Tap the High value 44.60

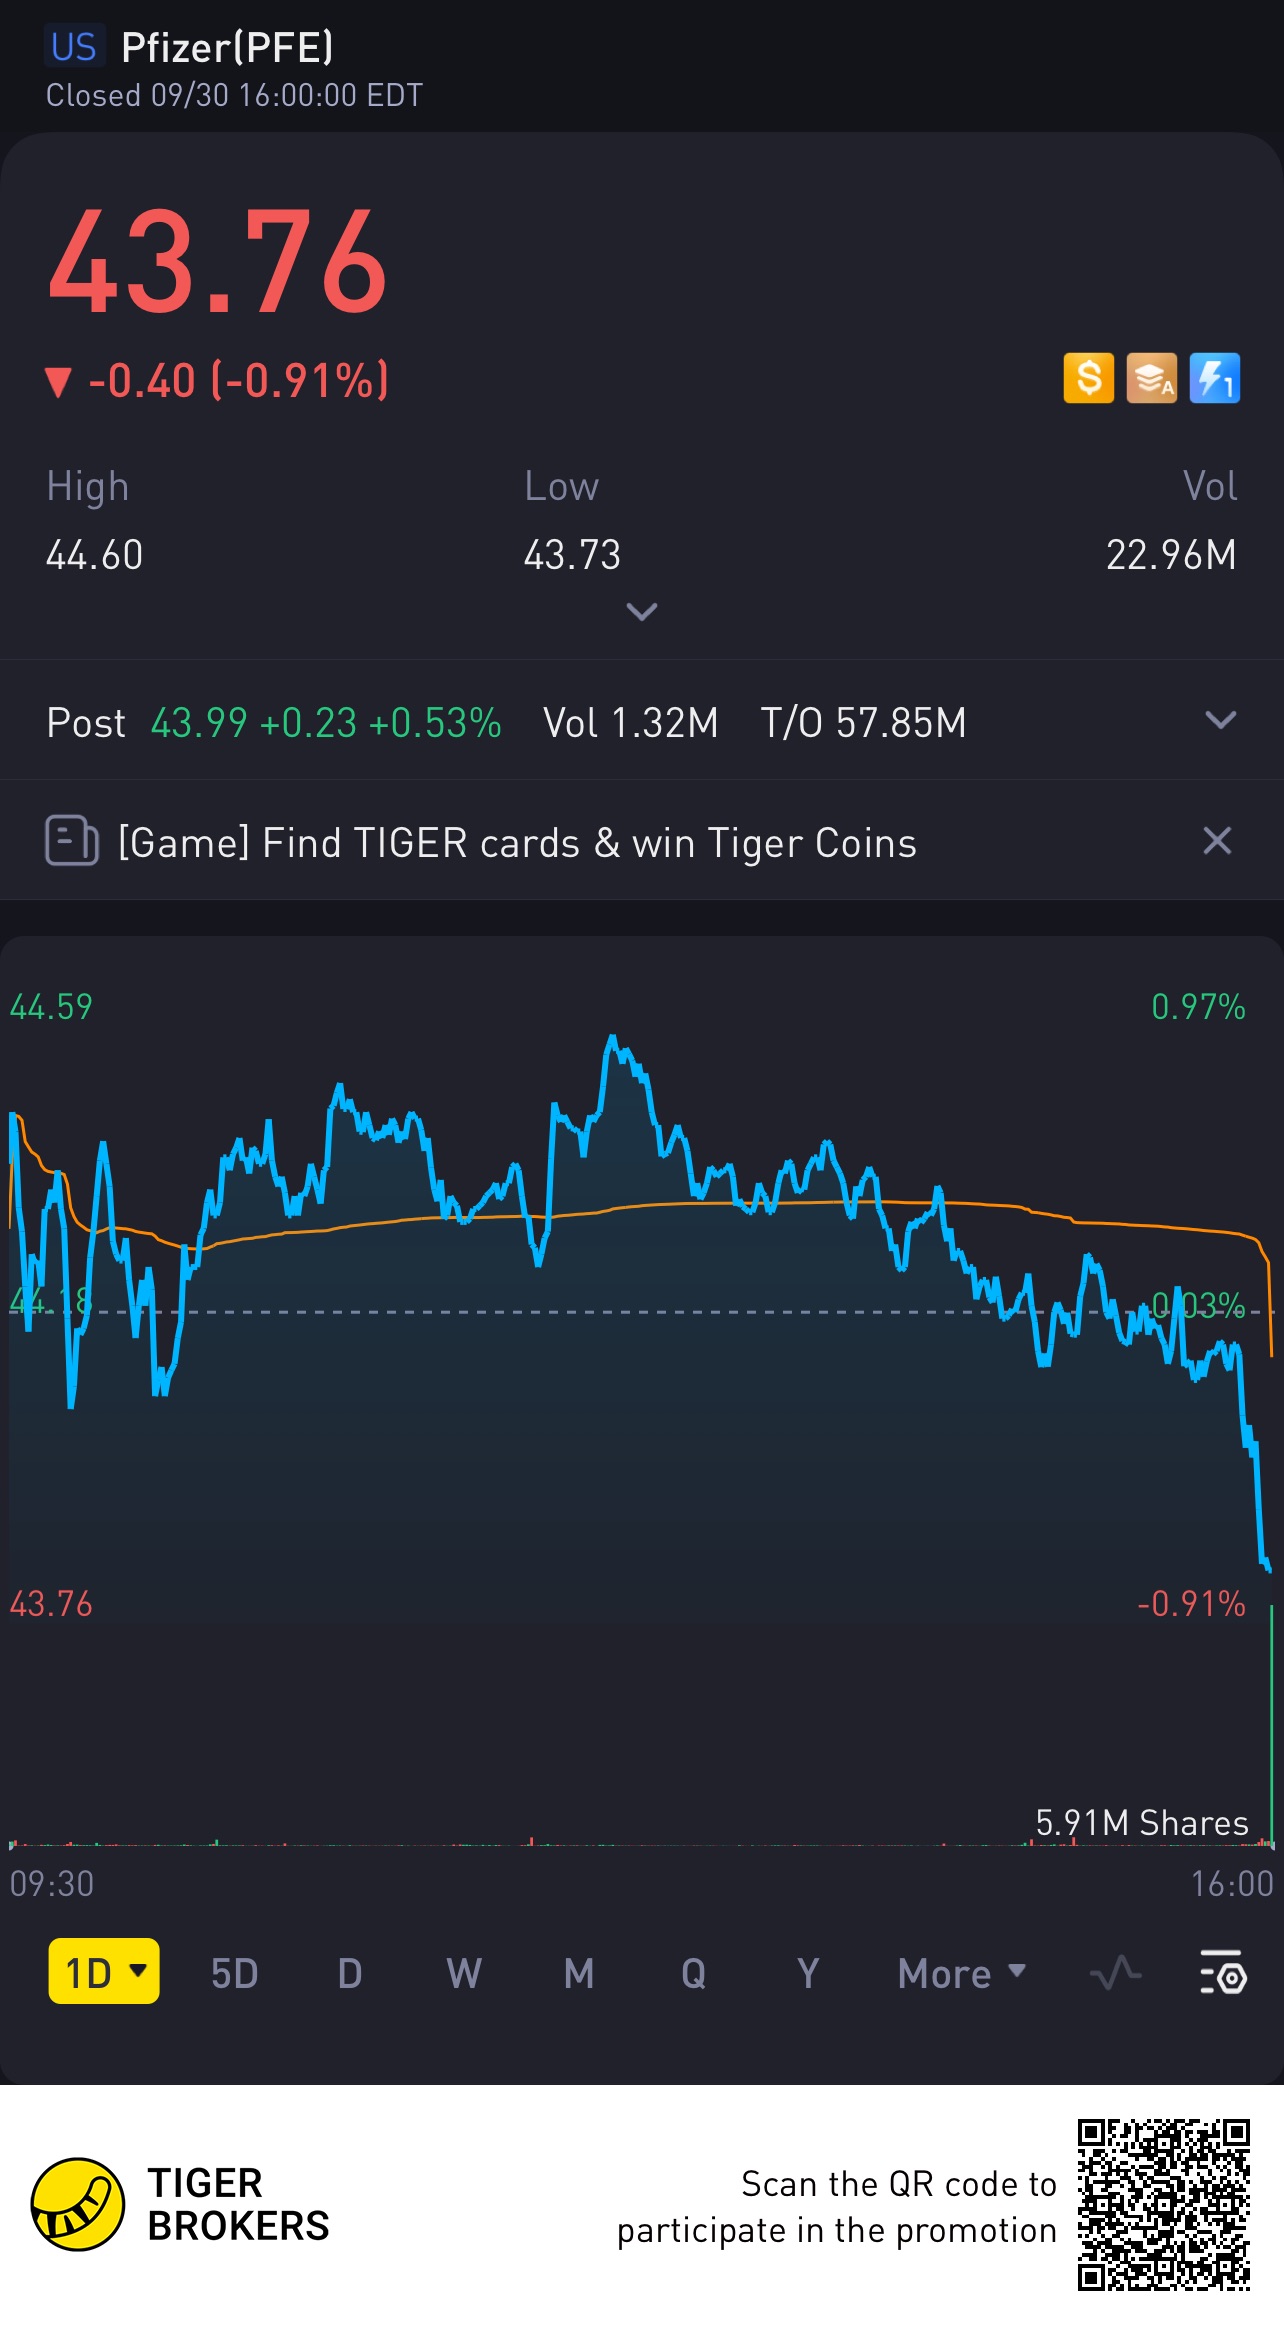(95, 555)
